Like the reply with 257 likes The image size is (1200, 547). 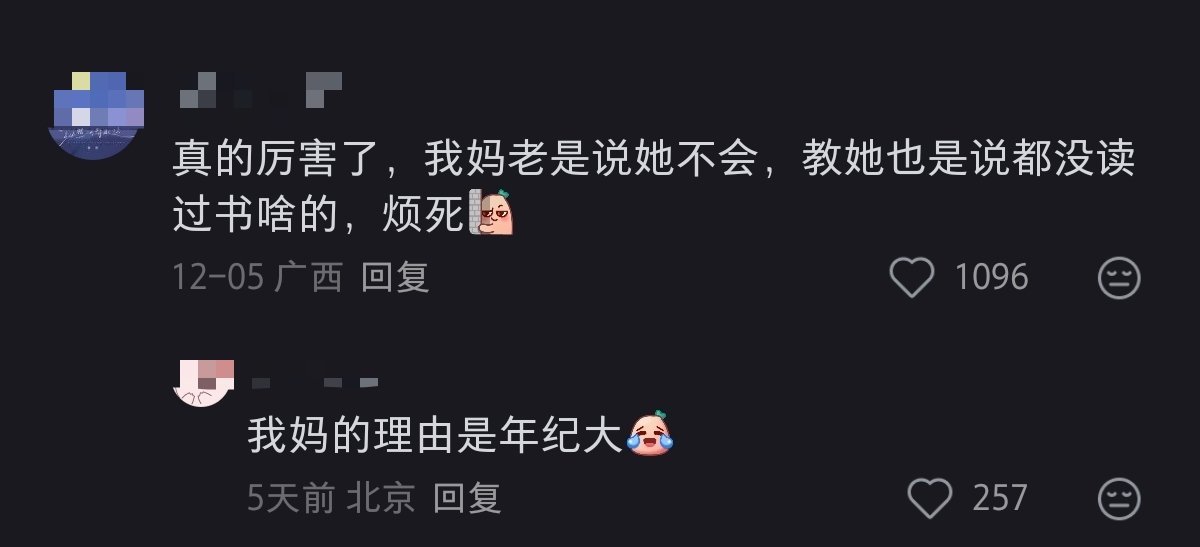click(929, 497)
